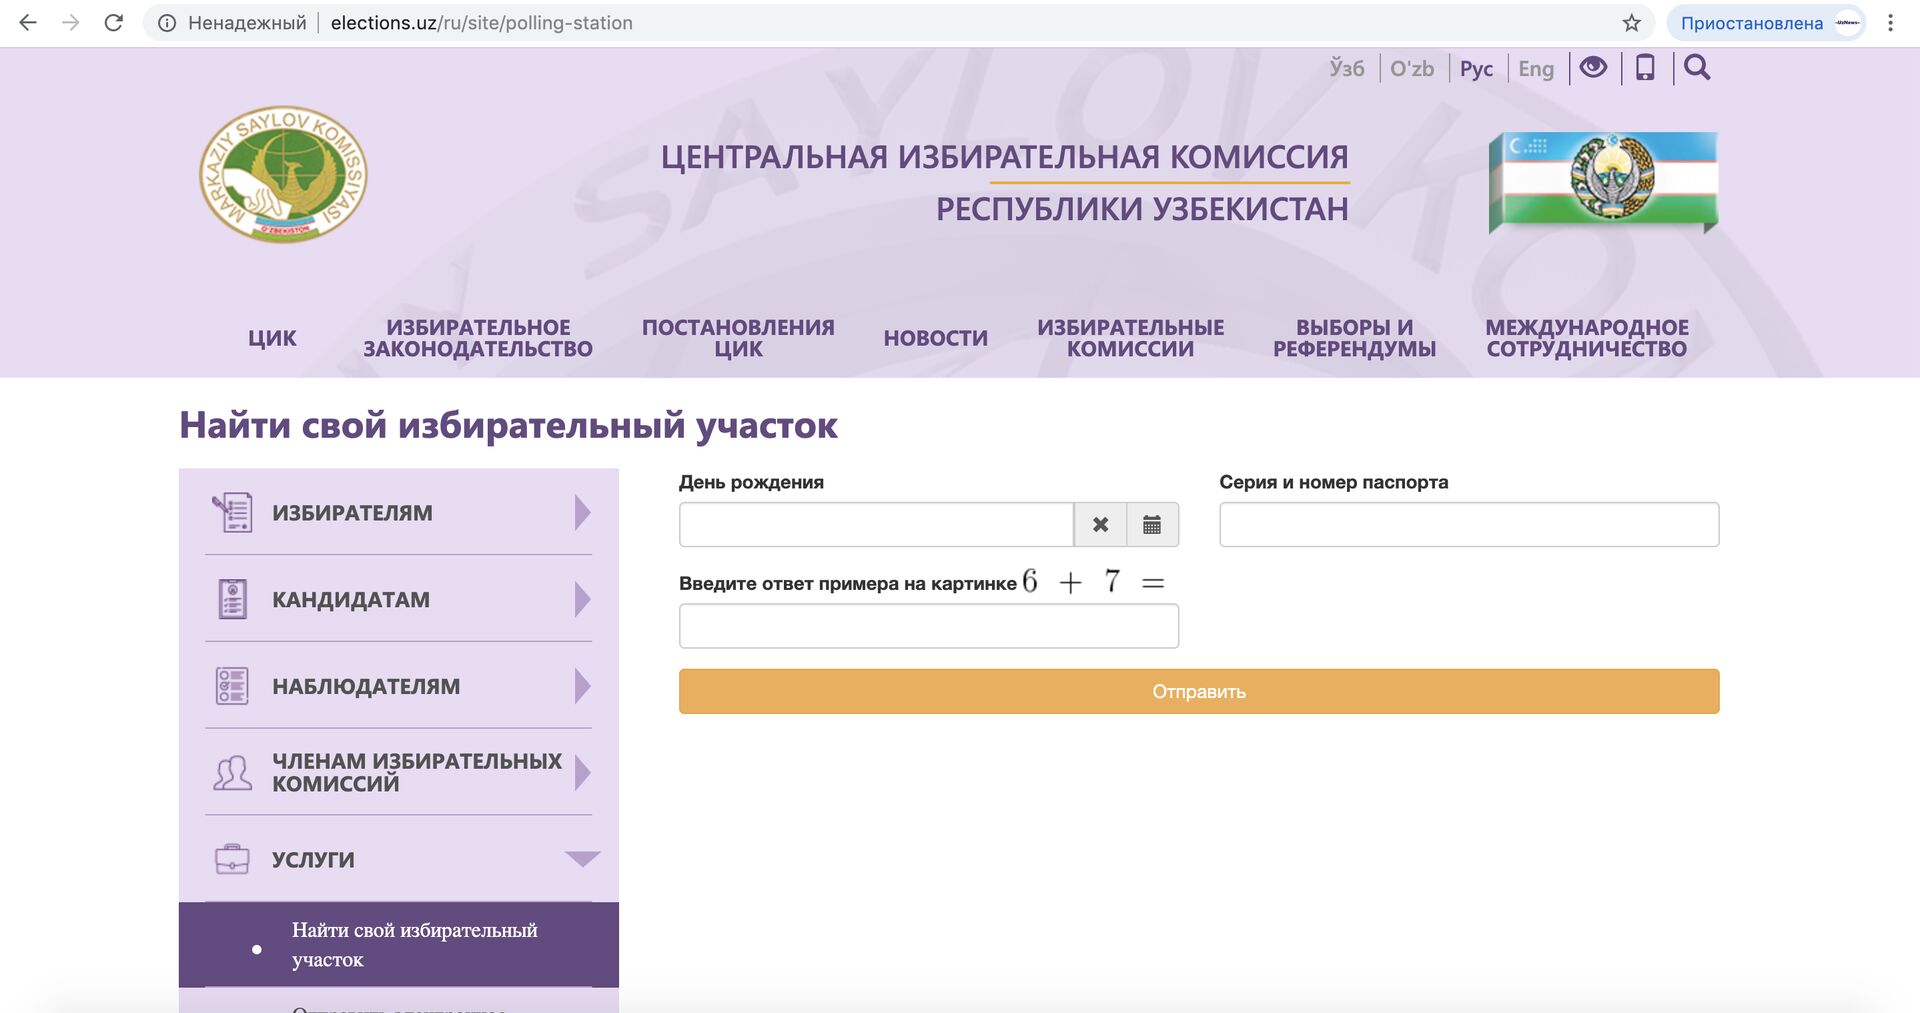The height and width of the screenshot is (1013, 1920).
Task: Open ВЫБОРЫ И РЕФЕРЕНДУМЫ menu
Action: [x=1354, y=338]
